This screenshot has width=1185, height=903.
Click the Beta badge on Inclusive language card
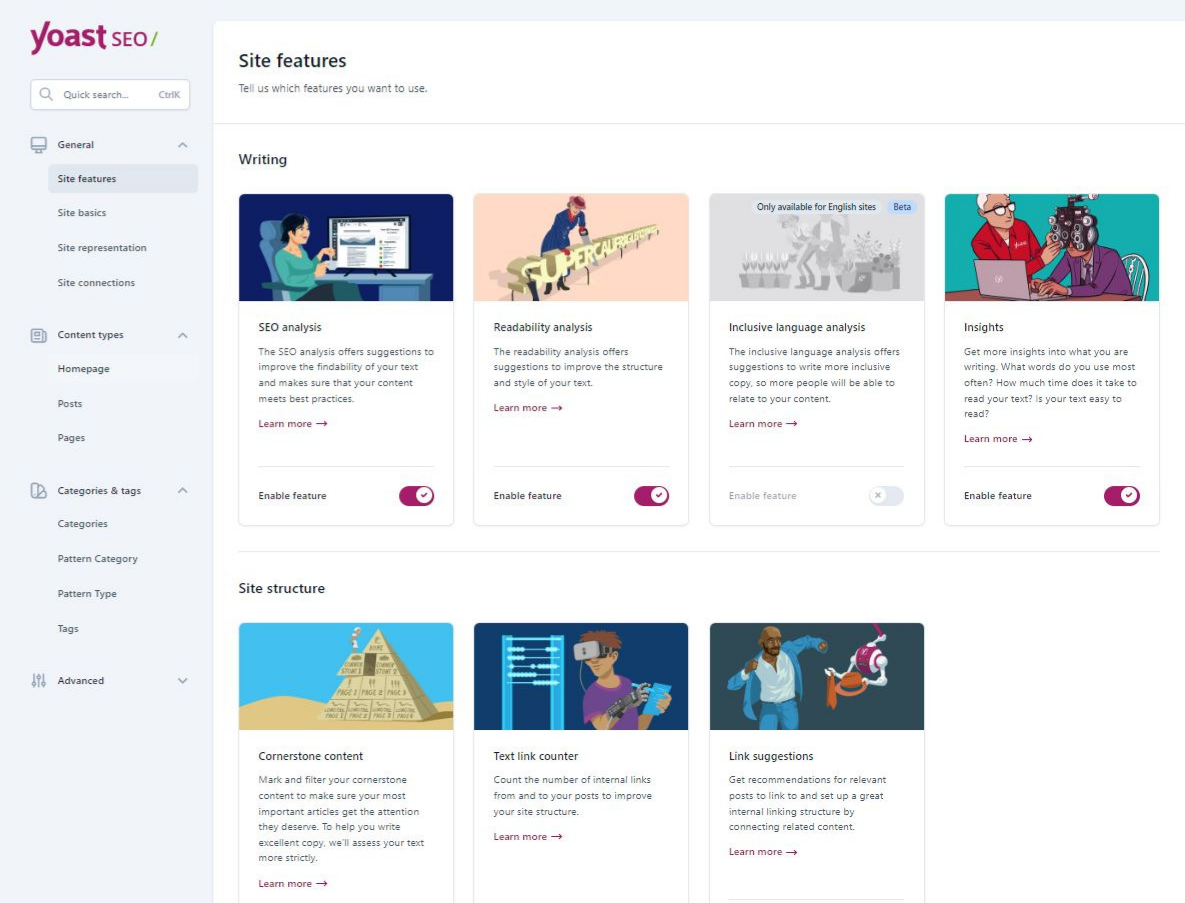click(x=902, y=207)
